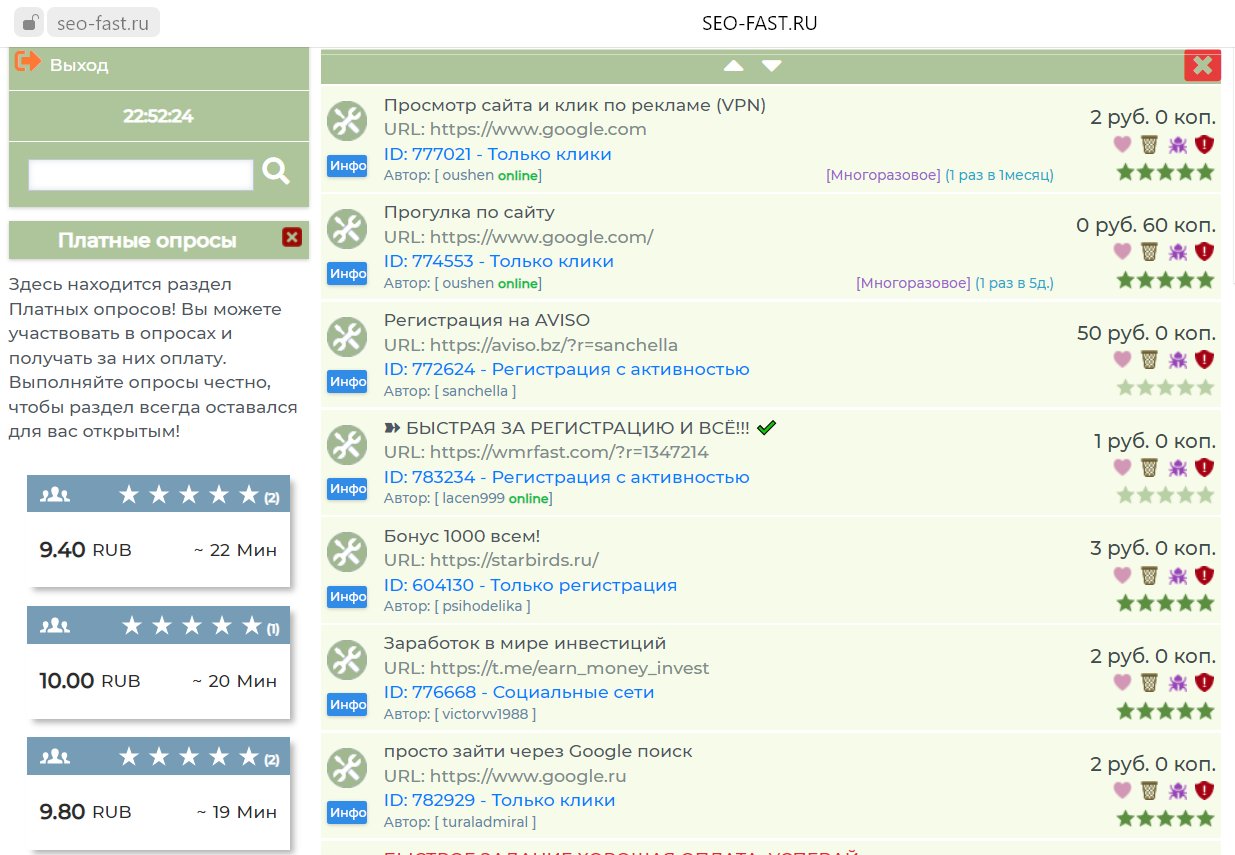Close the task list with red X
1235x855 pixels.
[1202, 66]
